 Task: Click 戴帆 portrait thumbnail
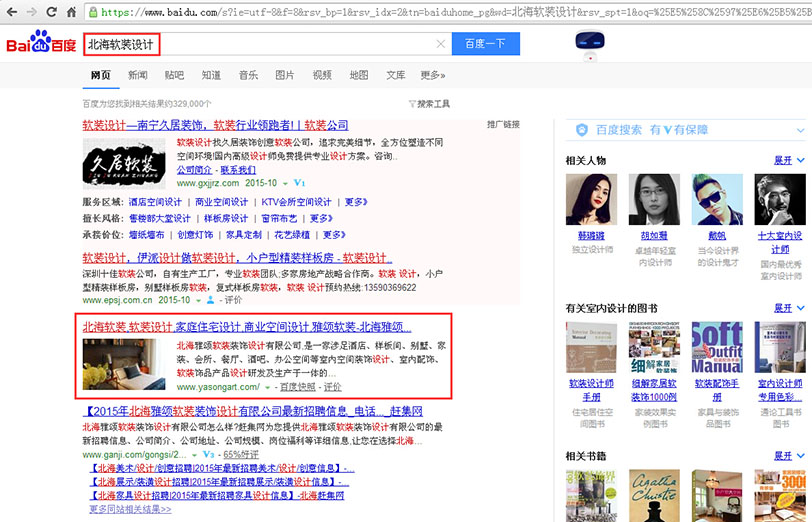[717, 199]
